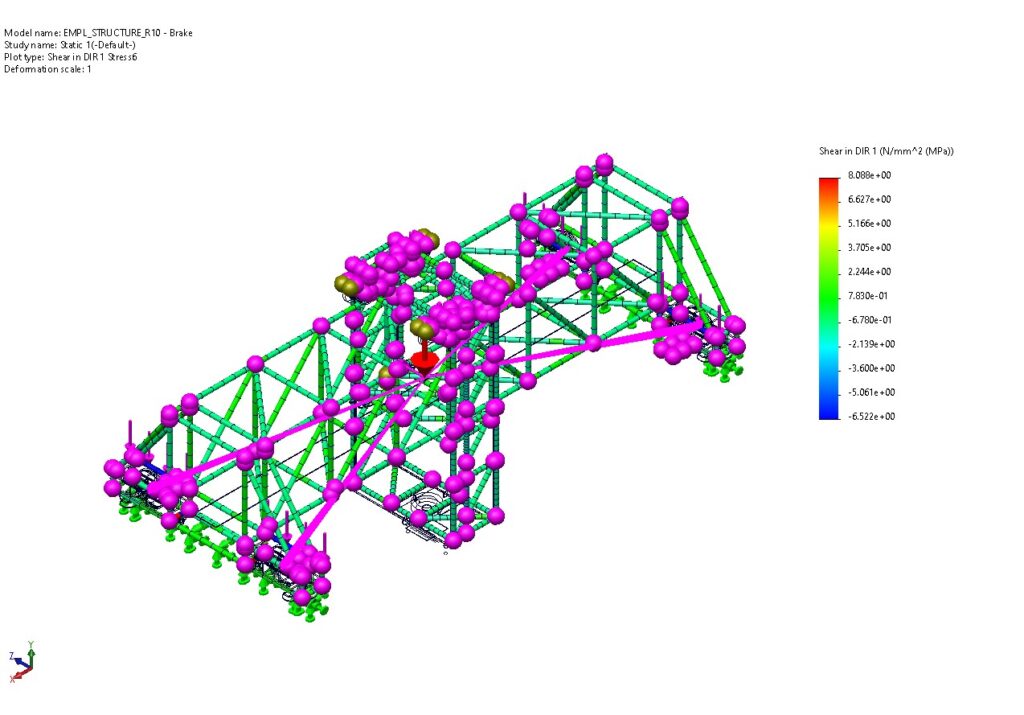Click the Study name Static 1 text

[x=70, y=45]
